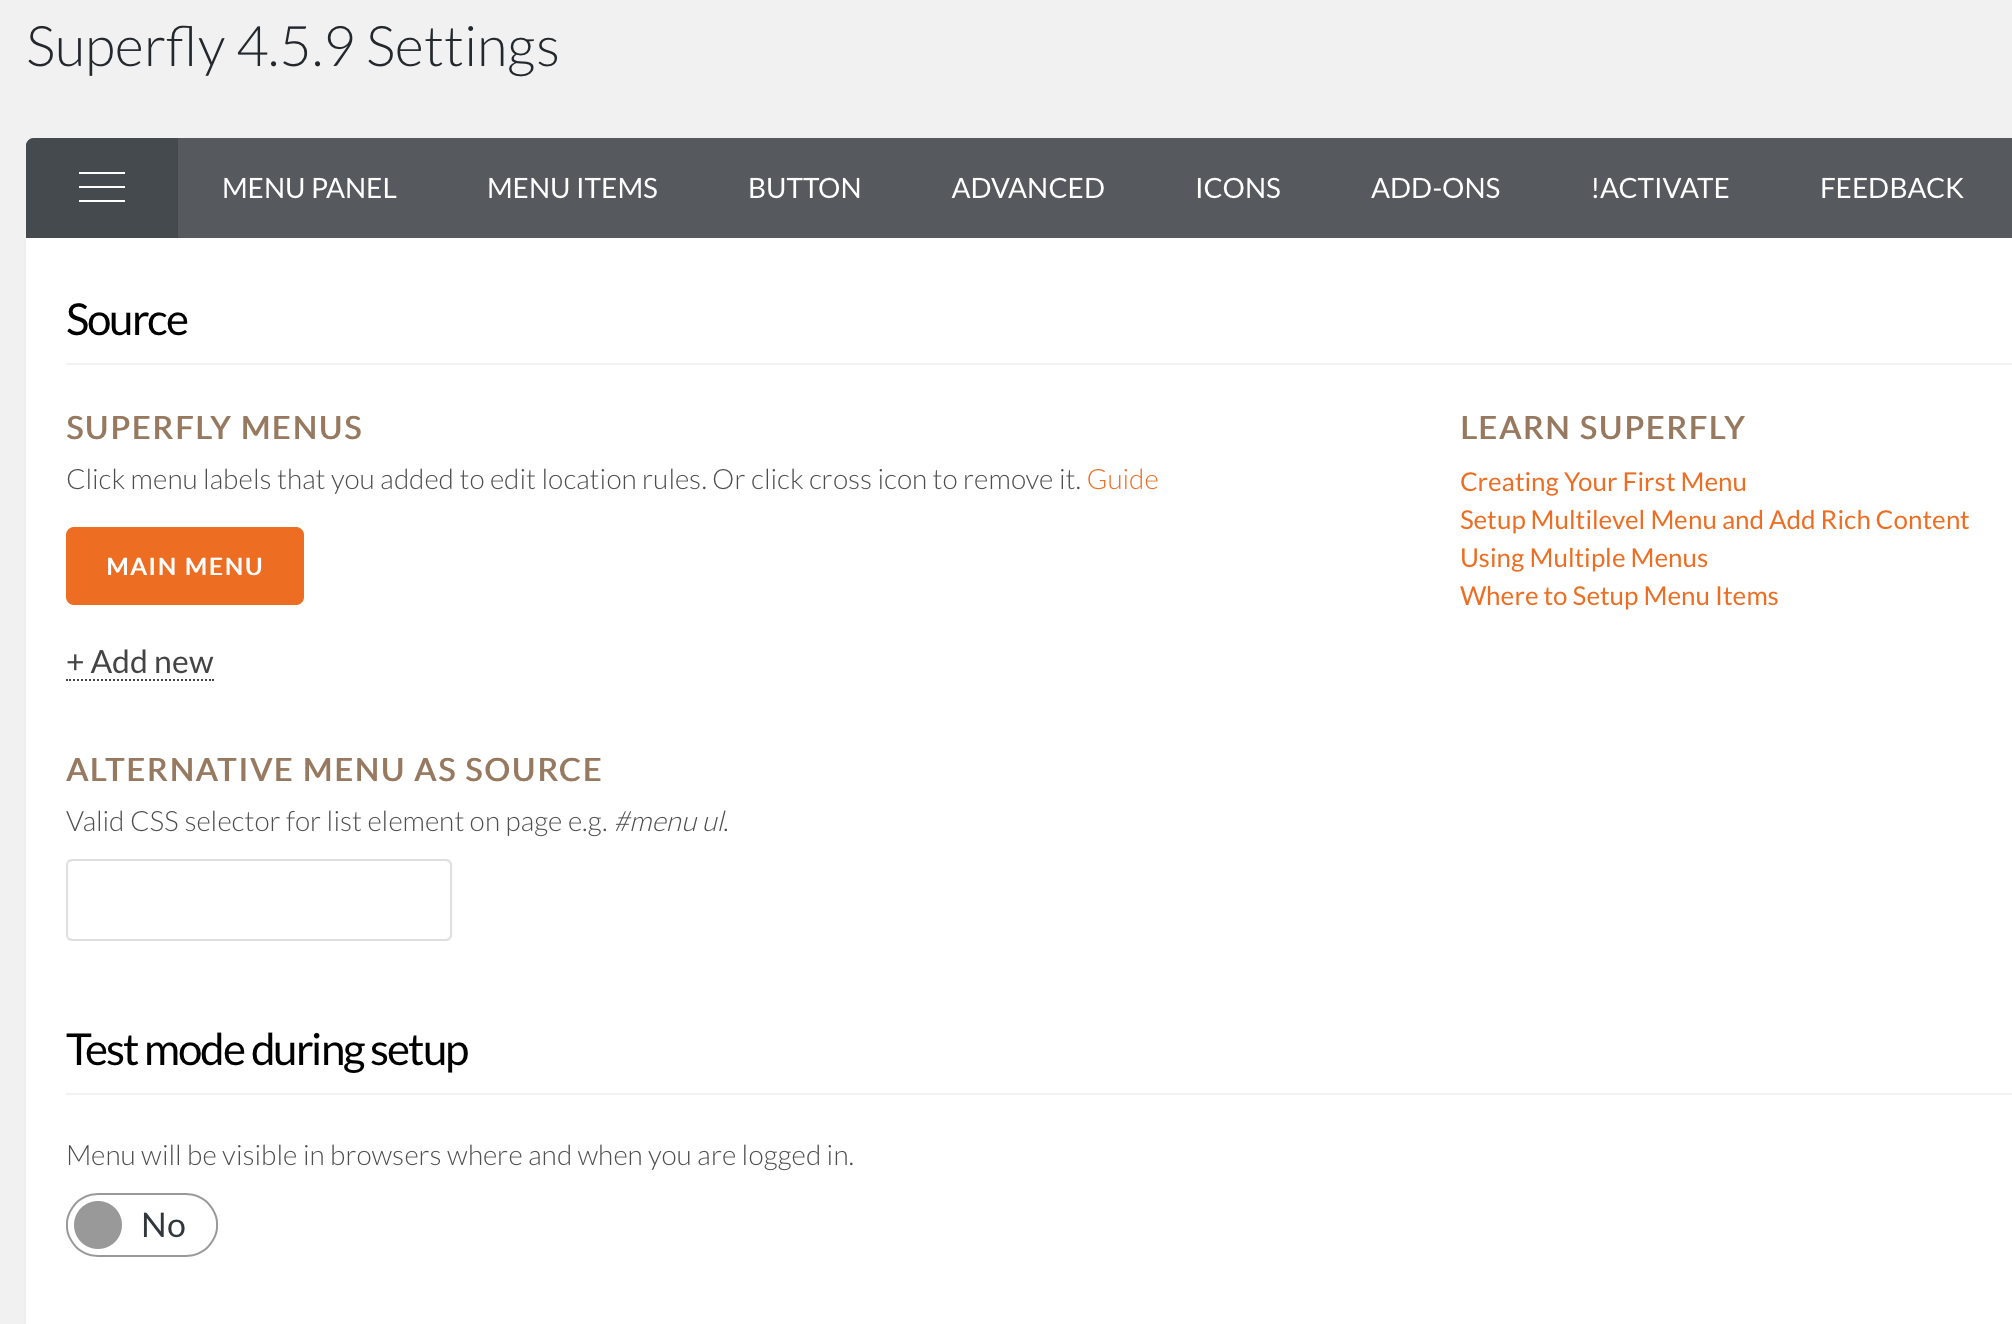Open the Add-ons tab

click(x=1435, y=187)
